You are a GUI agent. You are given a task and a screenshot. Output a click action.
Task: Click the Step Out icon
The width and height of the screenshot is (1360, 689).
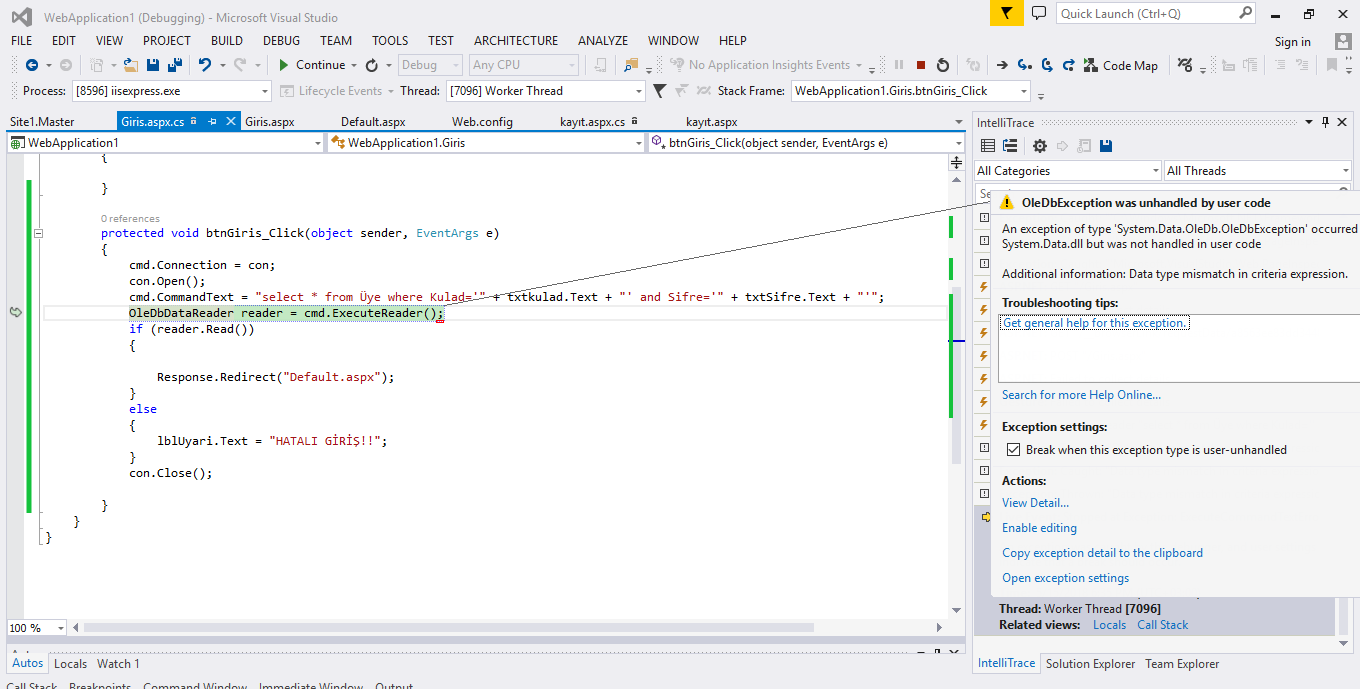coord(1068,65)
